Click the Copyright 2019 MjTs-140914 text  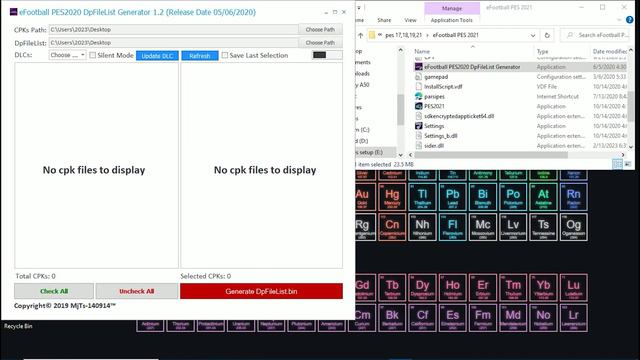65,305
